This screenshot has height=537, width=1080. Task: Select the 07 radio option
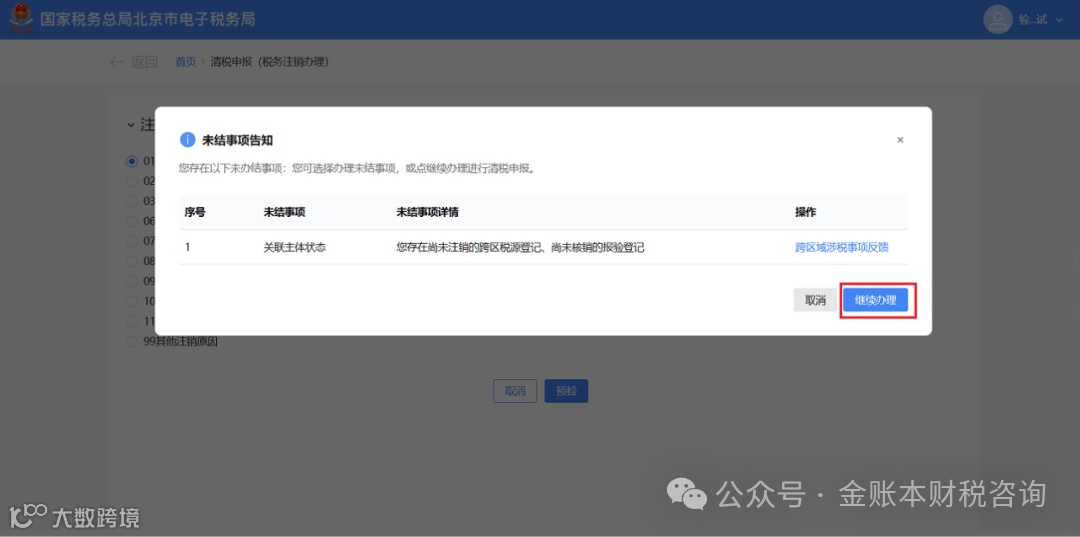[132, 241]
